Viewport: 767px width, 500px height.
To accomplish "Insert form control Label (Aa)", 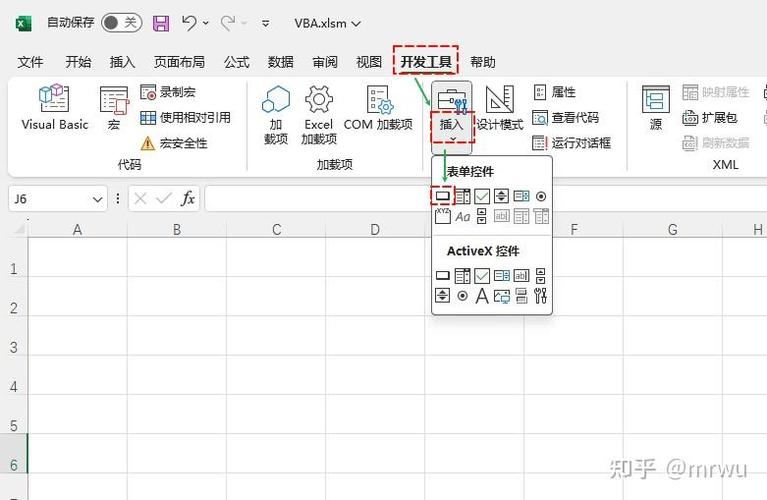I will 462,216.
